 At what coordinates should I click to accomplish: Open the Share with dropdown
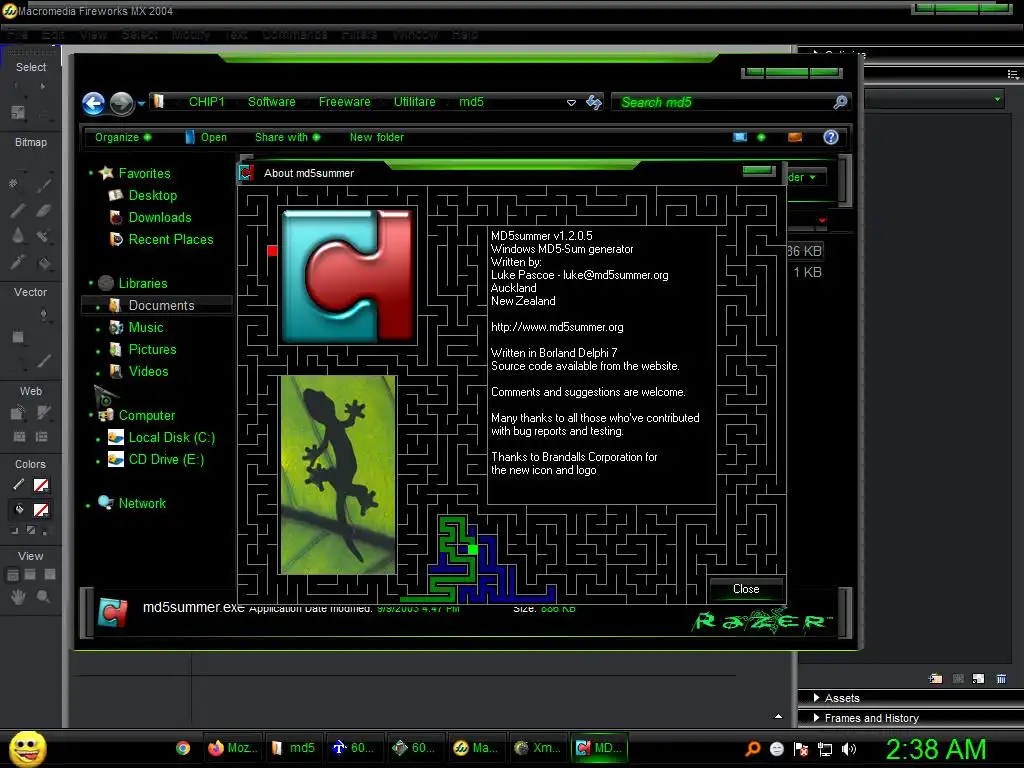(x=287, y=137)
